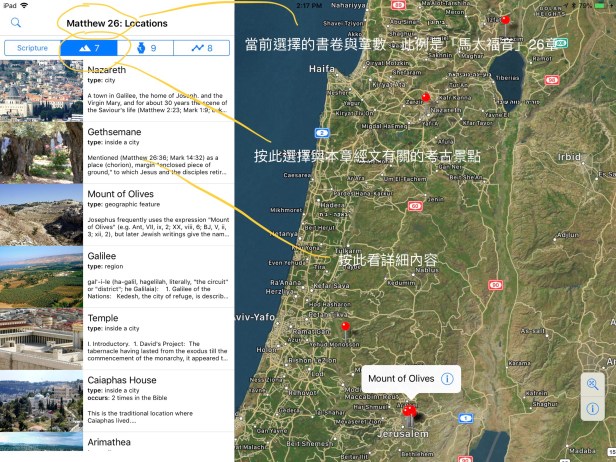Open the map info button at bottom right
This screenshot has width=616, height=462.
593,409
